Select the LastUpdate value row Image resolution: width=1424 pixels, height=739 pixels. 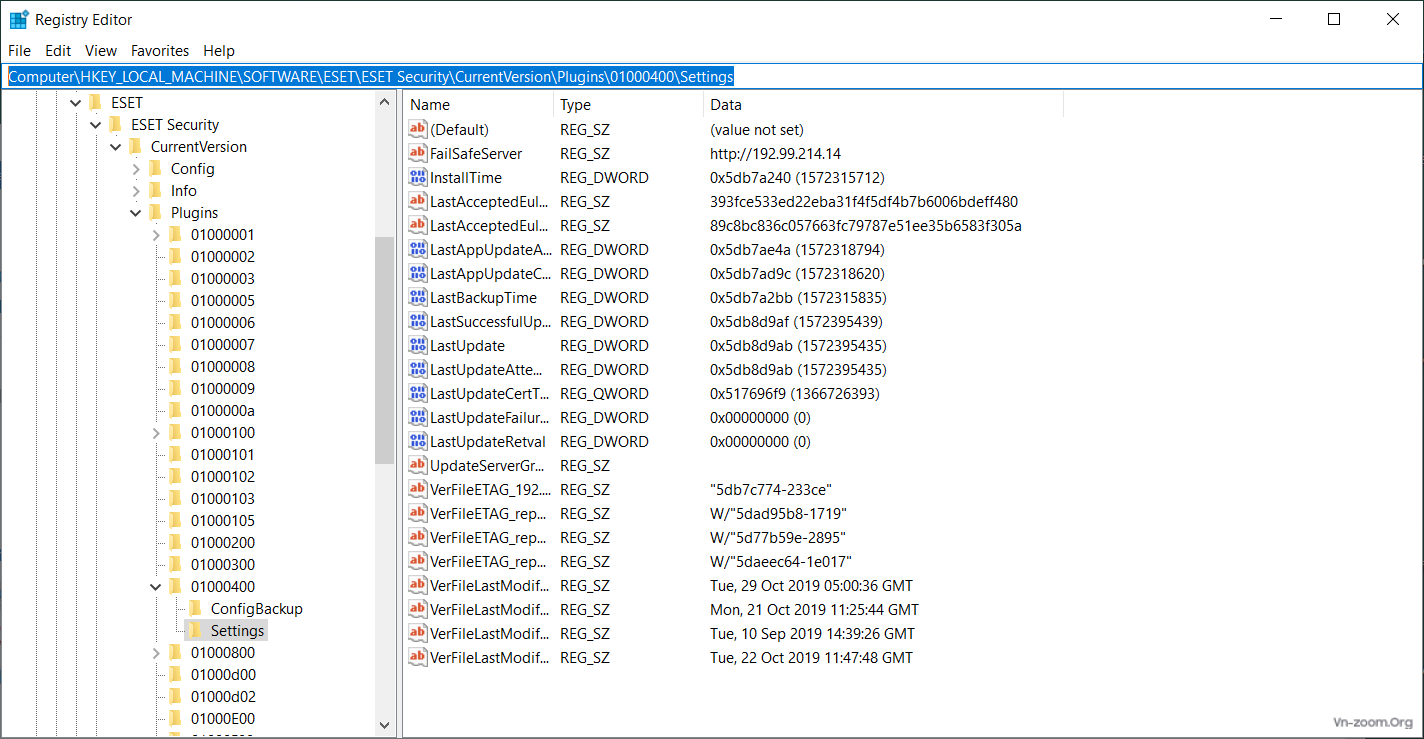(x=467, y=346)
